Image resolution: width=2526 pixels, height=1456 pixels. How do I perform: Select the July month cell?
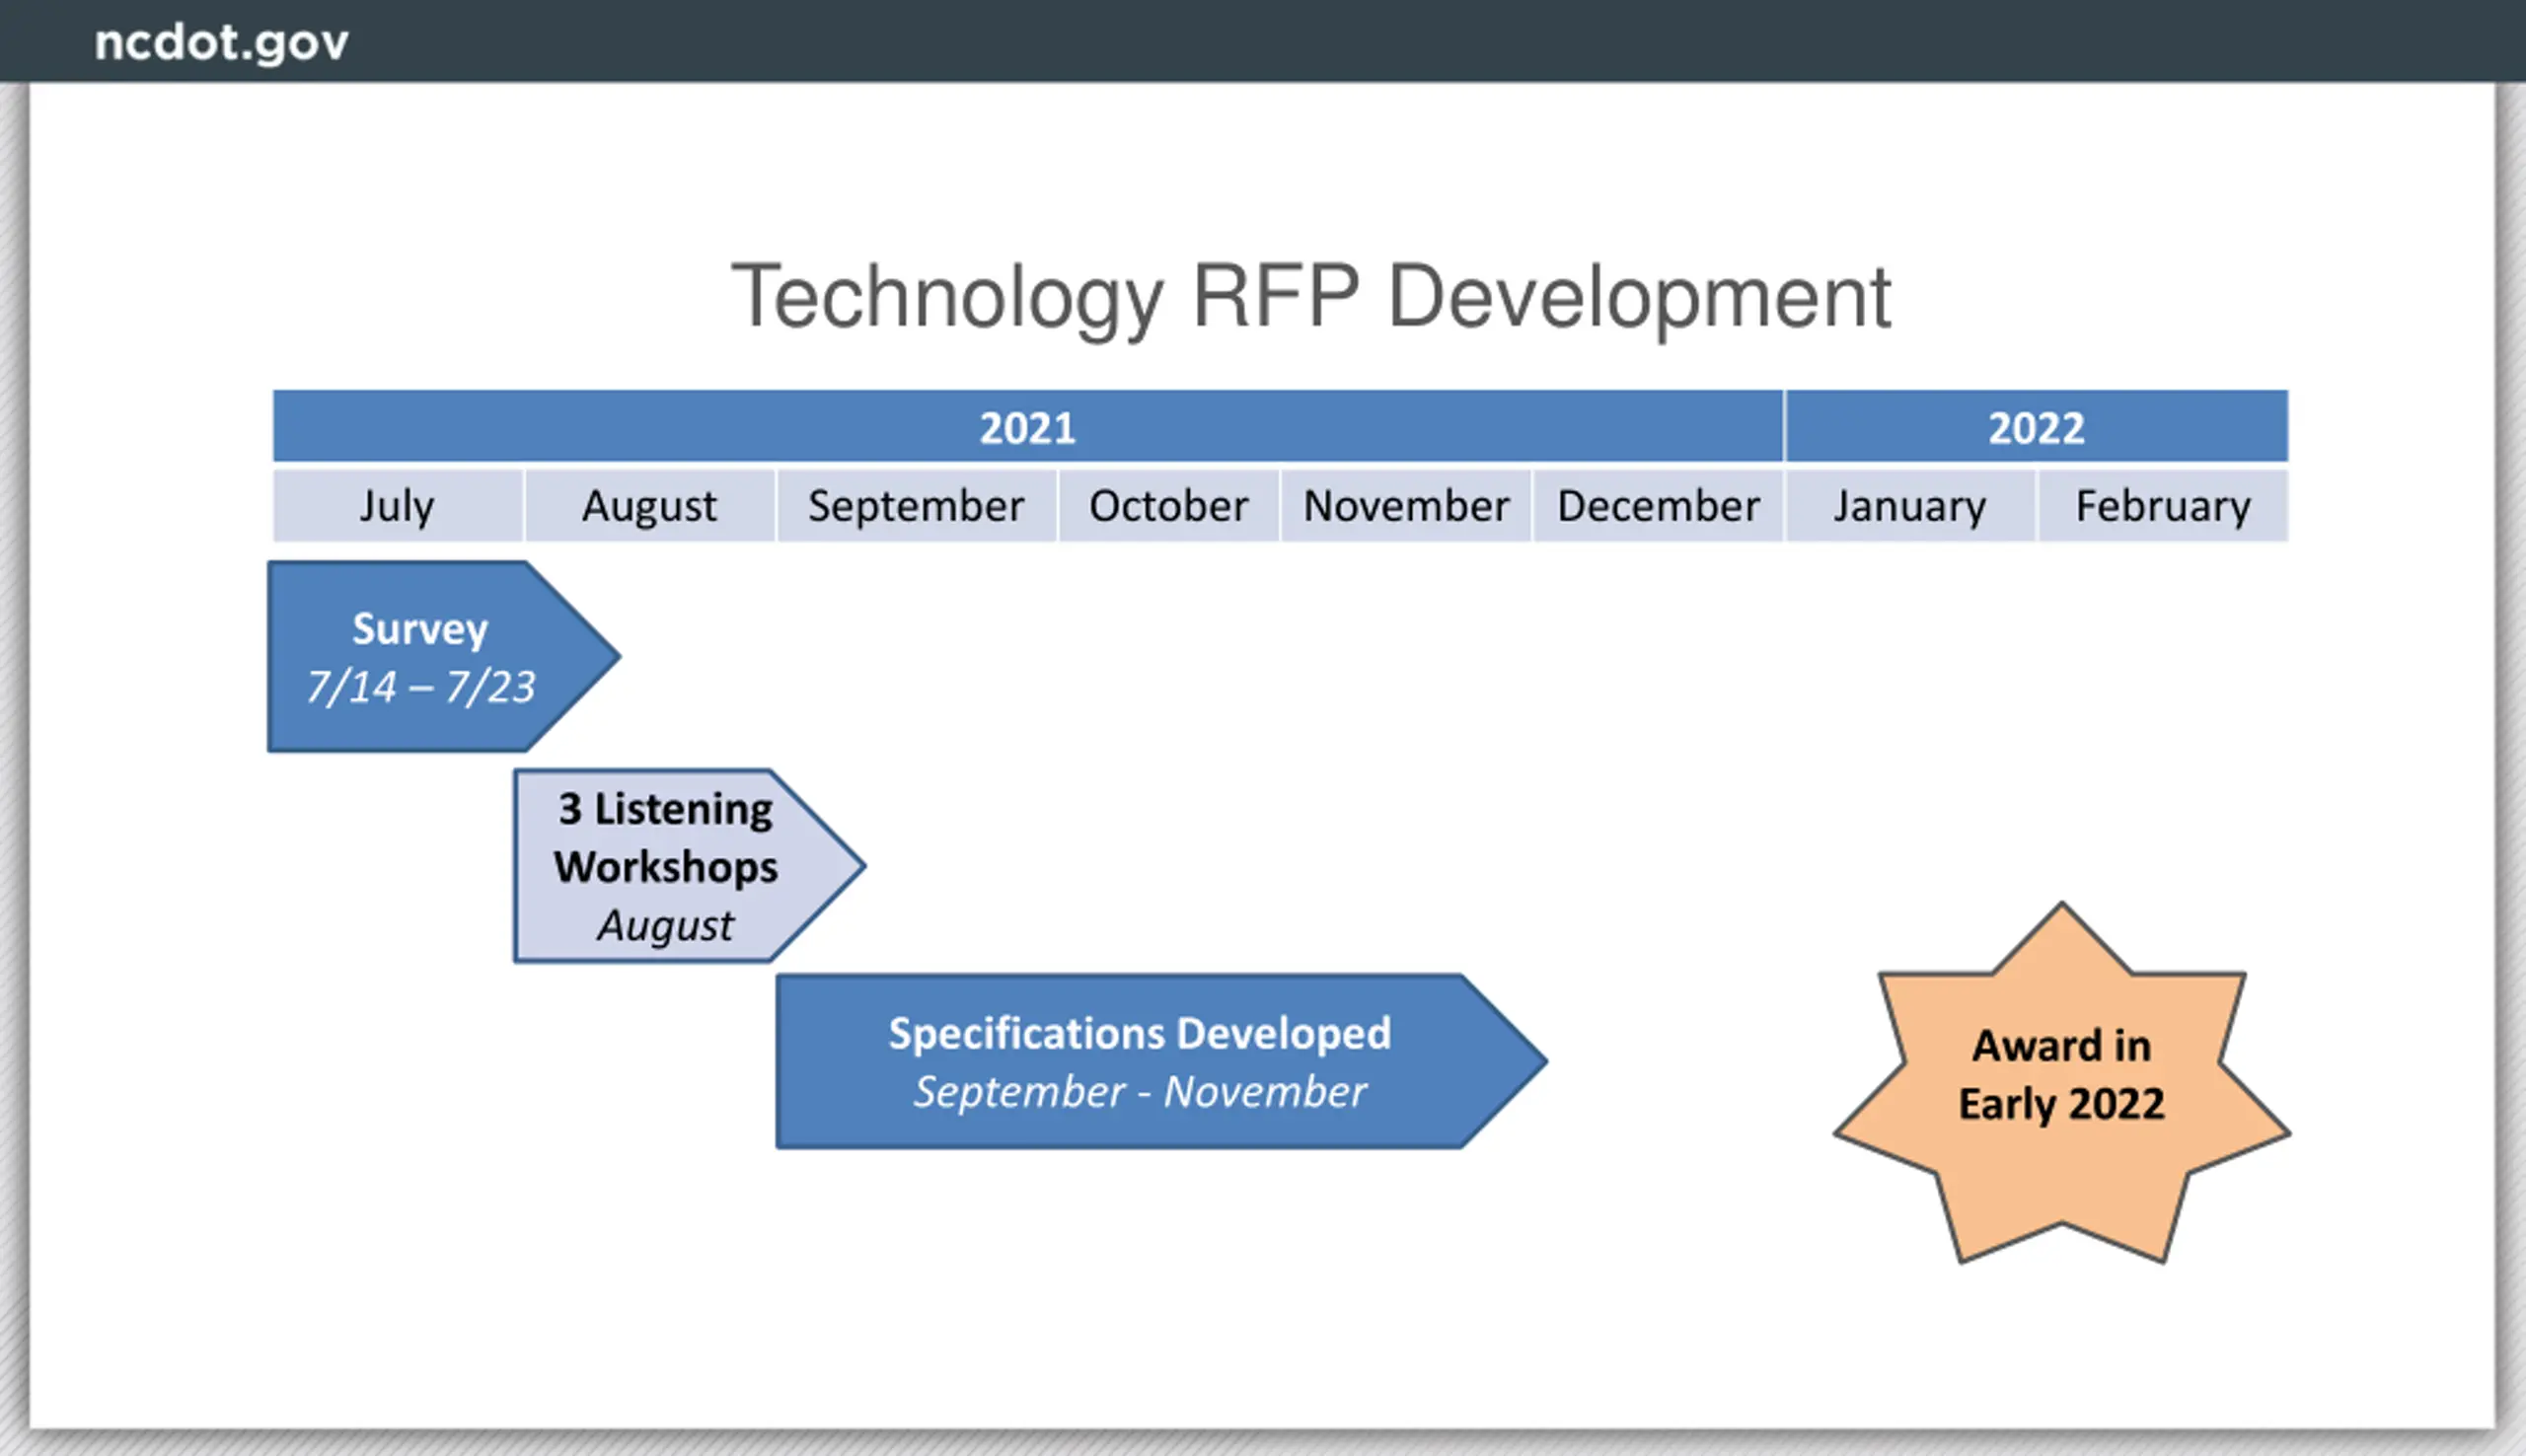(x=398, y=506)
